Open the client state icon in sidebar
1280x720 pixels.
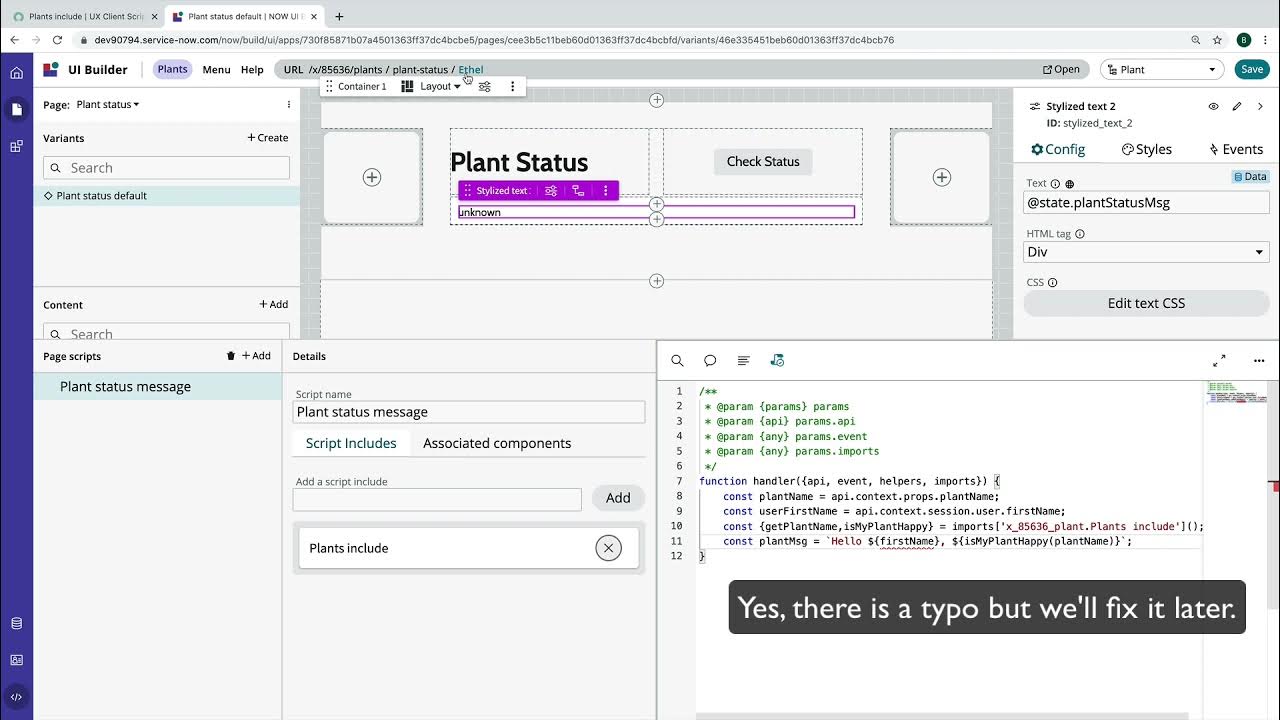(16, 660)
